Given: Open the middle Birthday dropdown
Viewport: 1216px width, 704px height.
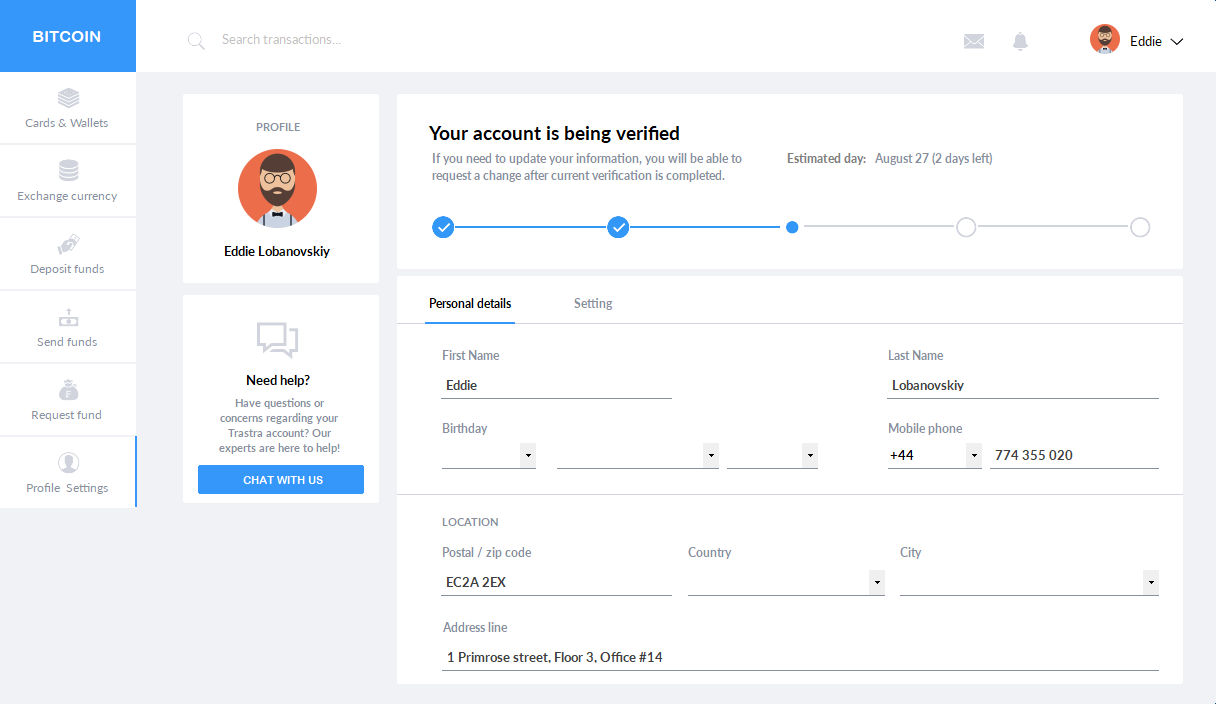Looking at the screenshot, I should tap(638, 456).
